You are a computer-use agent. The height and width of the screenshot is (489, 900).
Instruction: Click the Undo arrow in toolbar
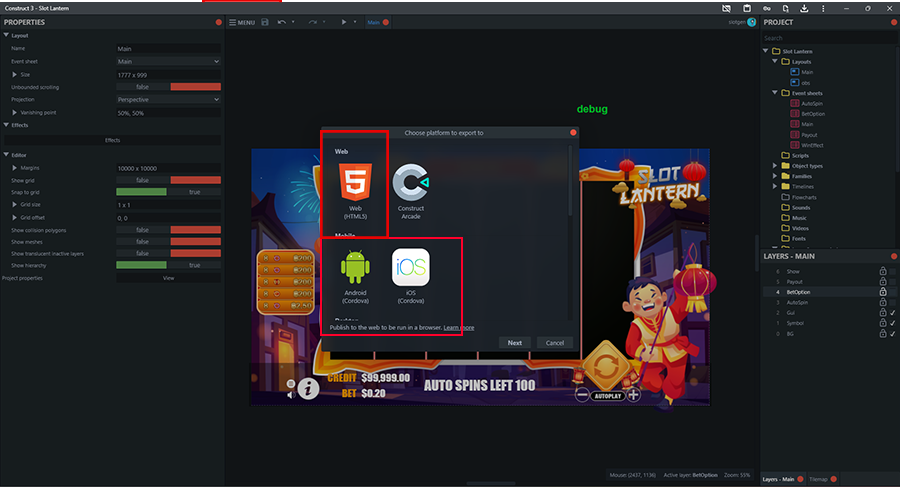coord(281,22)
